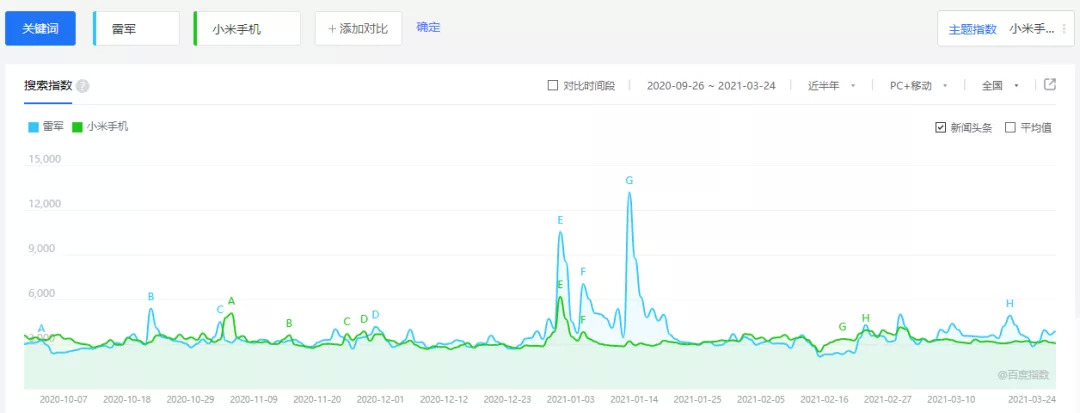Toggle the 雷军 blue legend swatch
The height and width of the screenshot is (413, 1080).
point(34,127)
